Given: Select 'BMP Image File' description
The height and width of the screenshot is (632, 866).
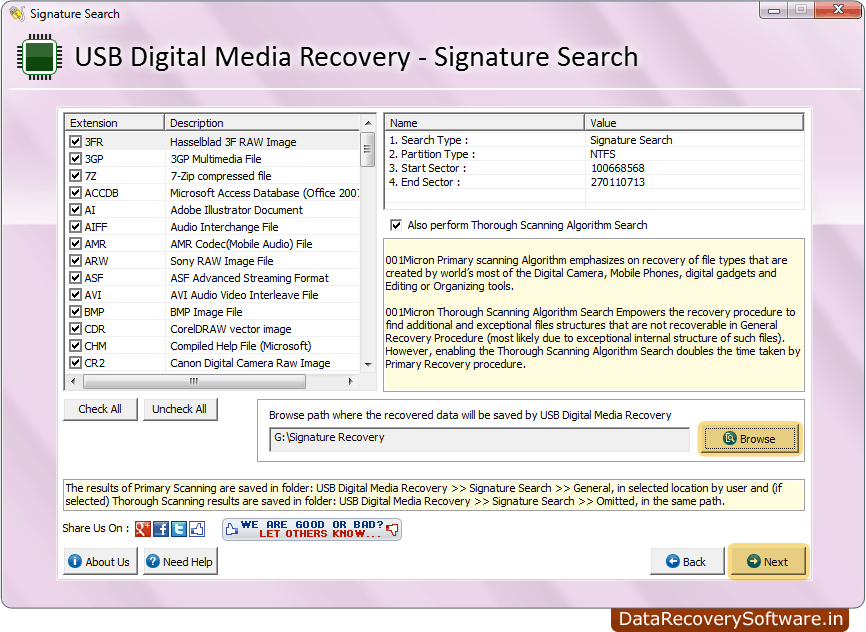Looking at the screenshot, I should [206, 312].
